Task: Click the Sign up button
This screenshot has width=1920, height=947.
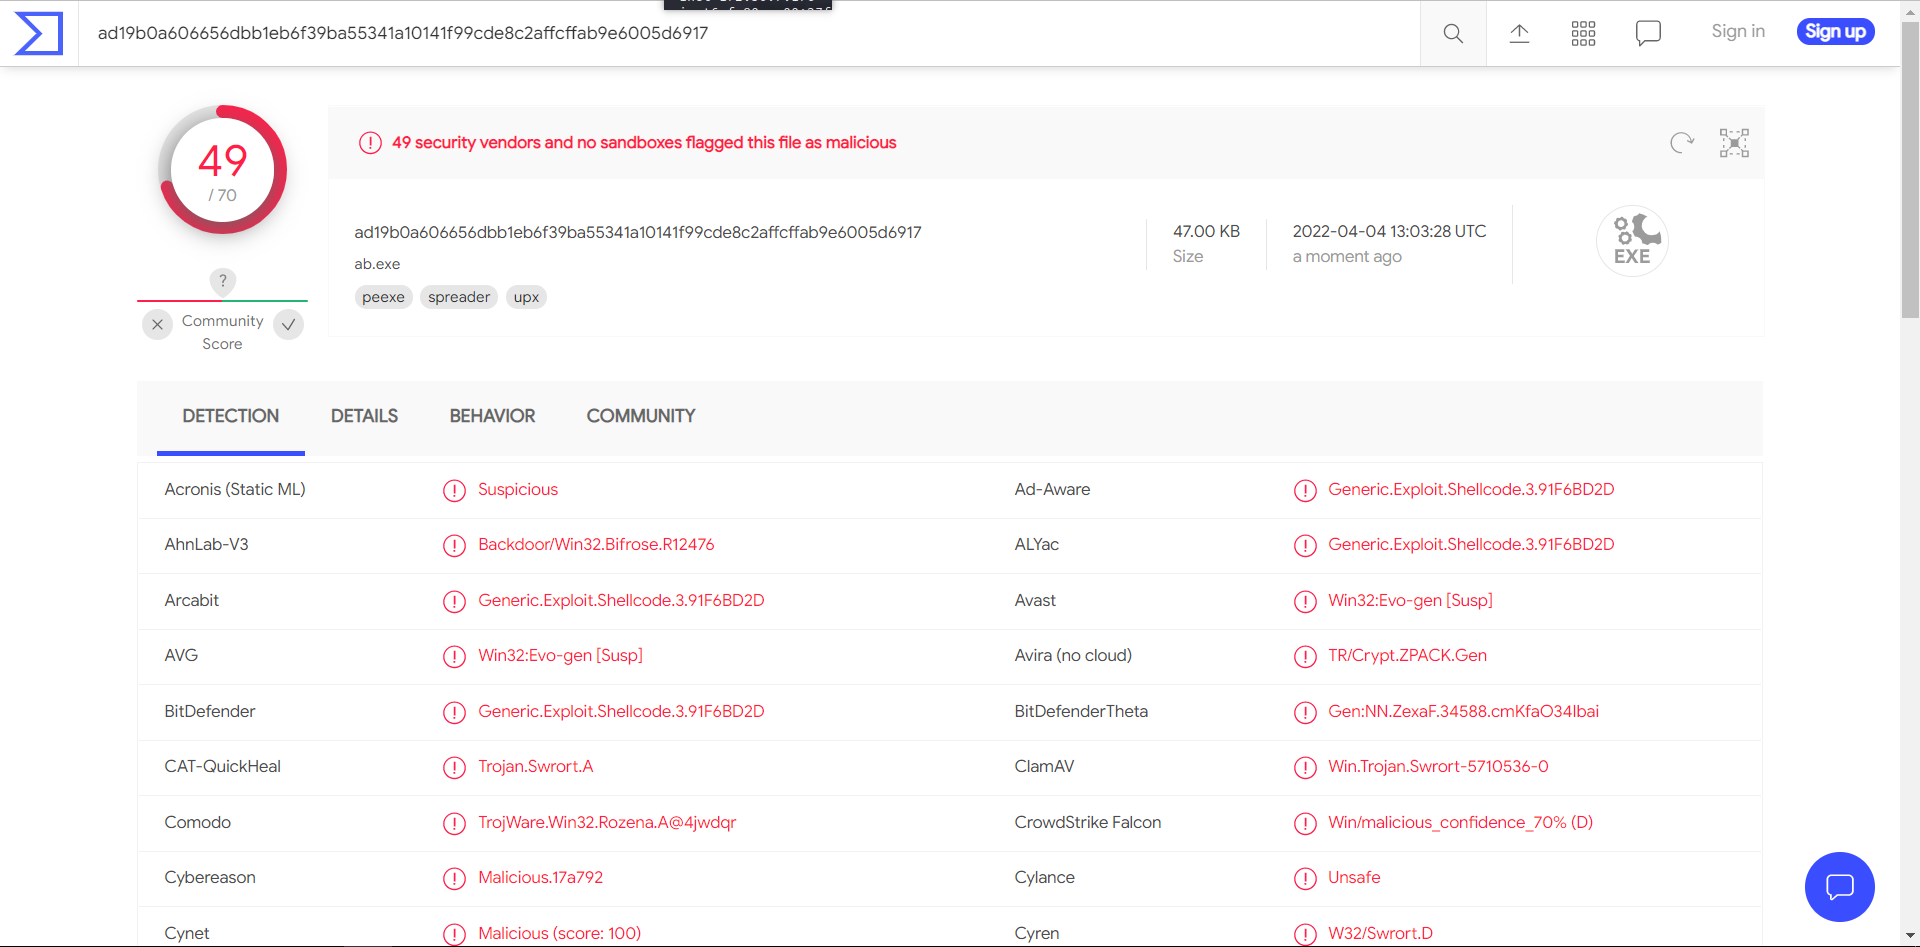Action: pyautogui.click(x=1835, y=32)
